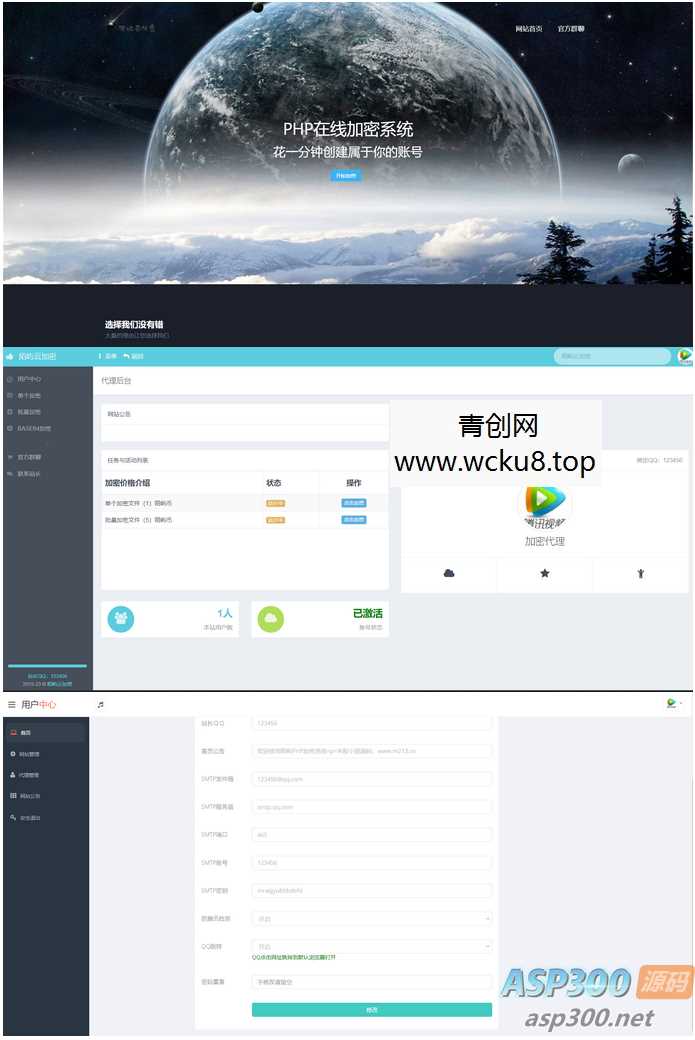Click the 返回 back arrow in teal header

(133, 356)
